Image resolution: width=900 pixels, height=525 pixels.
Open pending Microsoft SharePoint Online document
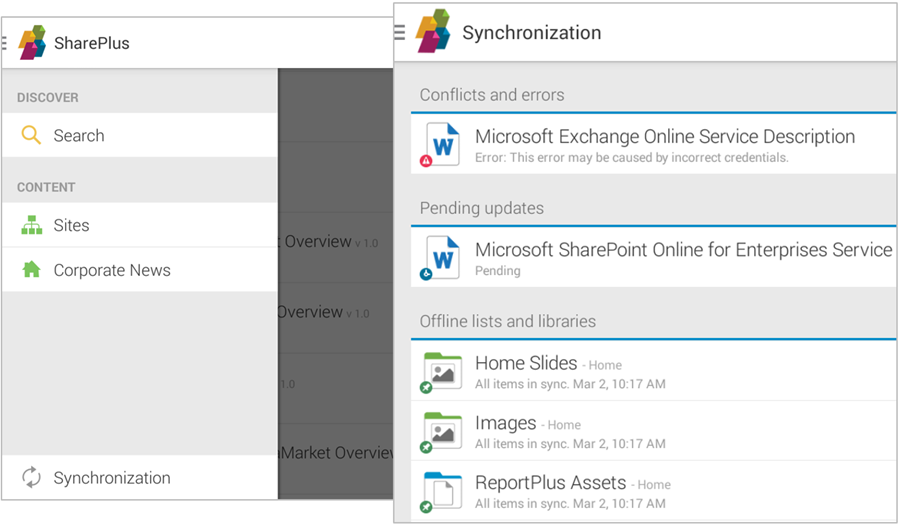683,251
